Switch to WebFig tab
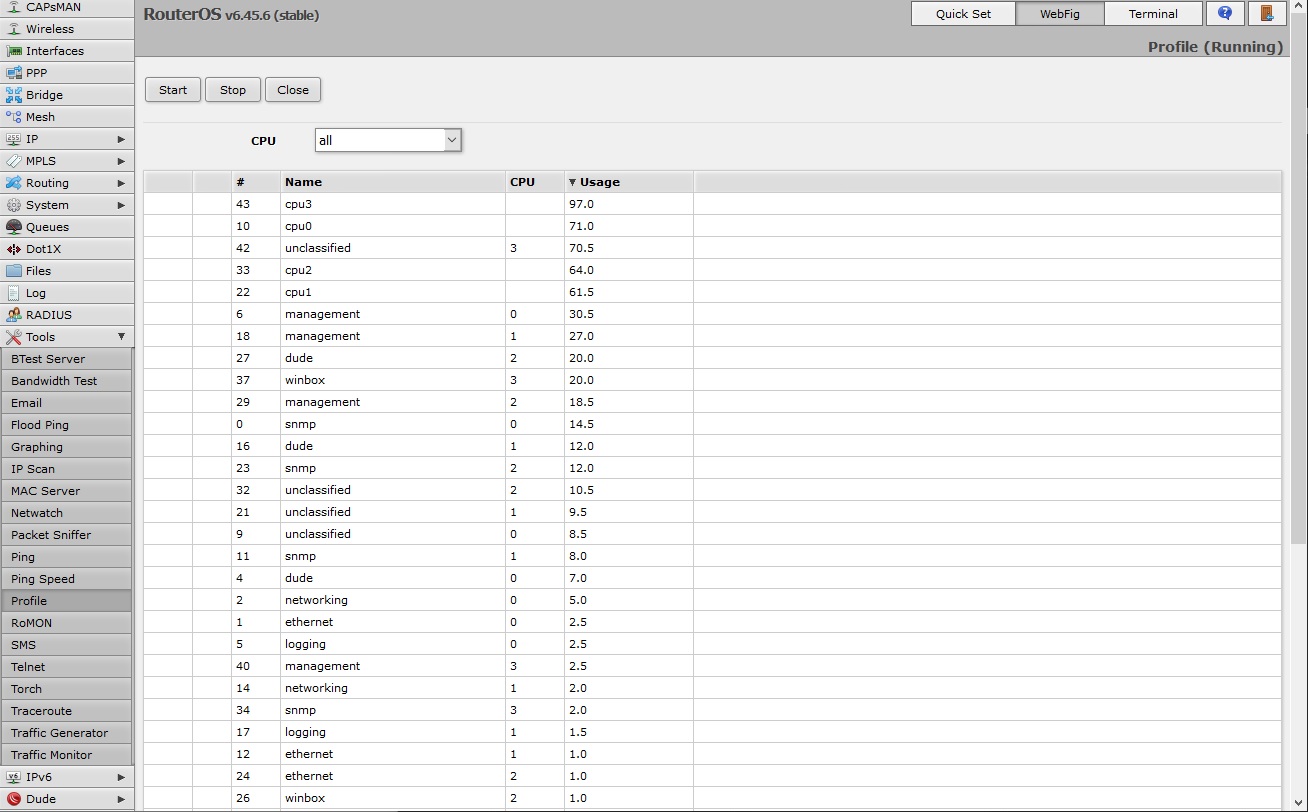Screen dimensions: 1308x812 tap(1060, 14)
